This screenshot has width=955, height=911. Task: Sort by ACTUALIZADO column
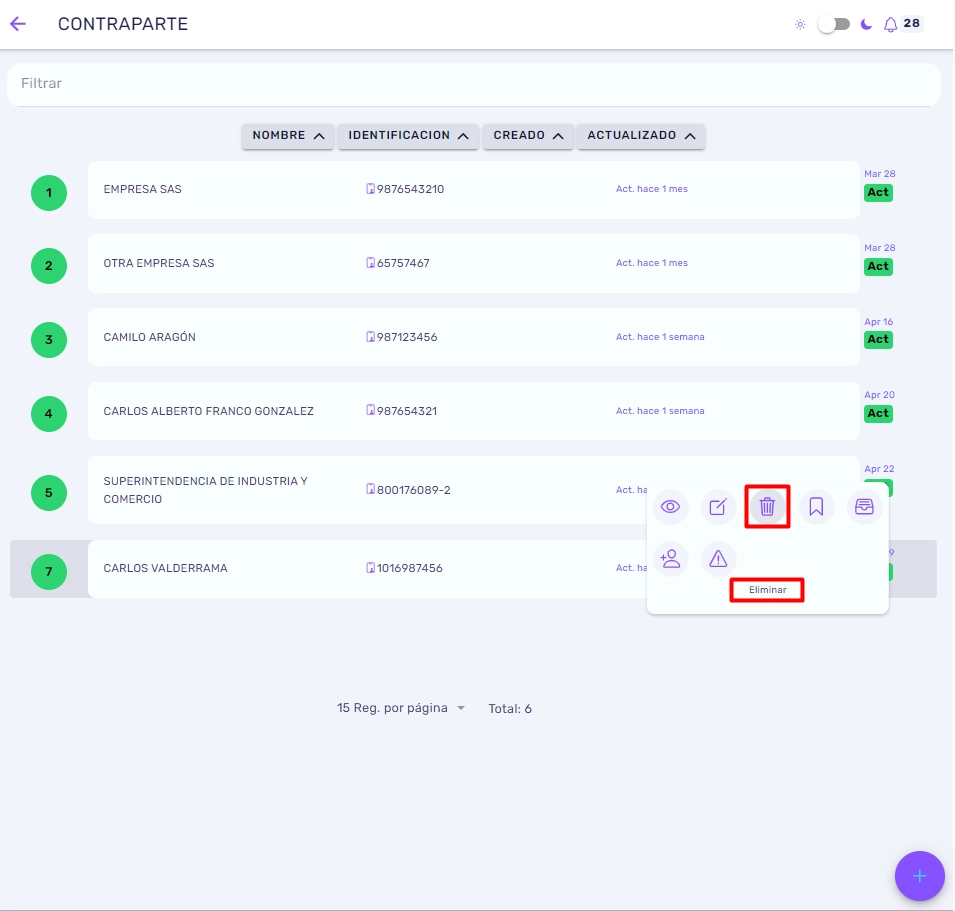pyautogui.click(x=641, y=136)
